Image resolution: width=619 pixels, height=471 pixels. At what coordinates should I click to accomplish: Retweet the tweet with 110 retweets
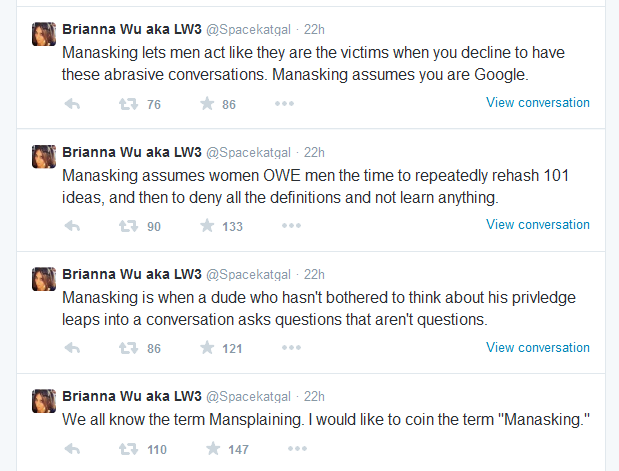click(128, 449)
